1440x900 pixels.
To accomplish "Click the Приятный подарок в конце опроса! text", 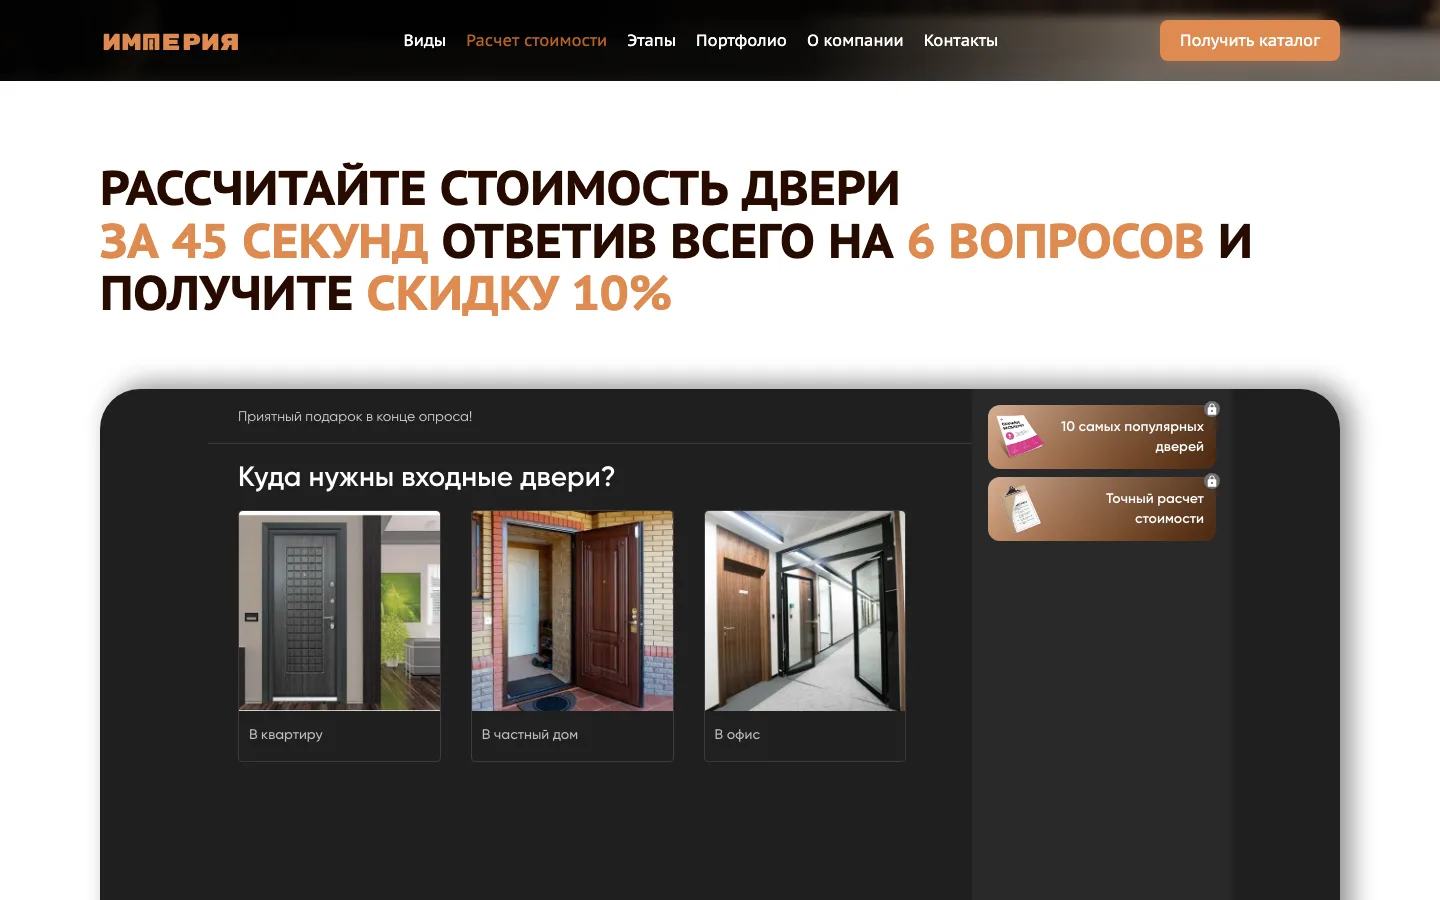I will [x=355, y=417].
